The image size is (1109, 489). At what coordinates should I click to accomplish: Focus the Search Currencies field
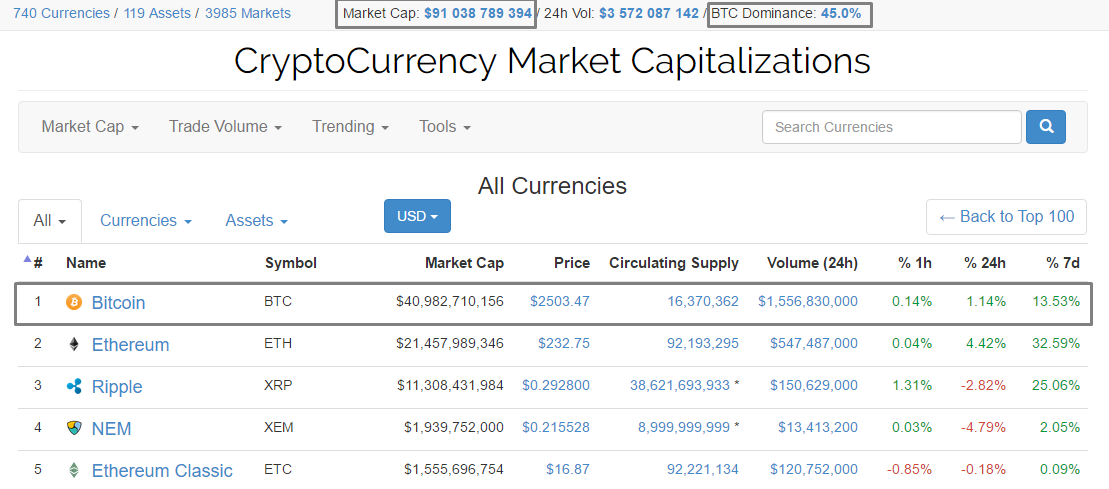pos(891,127)
